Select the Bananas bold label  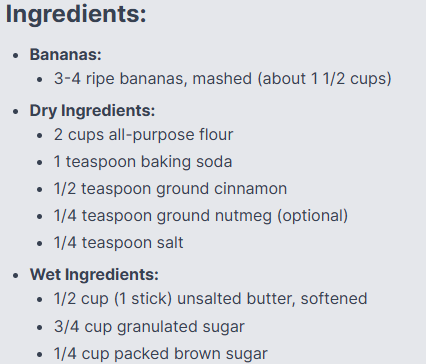point(66,55)
